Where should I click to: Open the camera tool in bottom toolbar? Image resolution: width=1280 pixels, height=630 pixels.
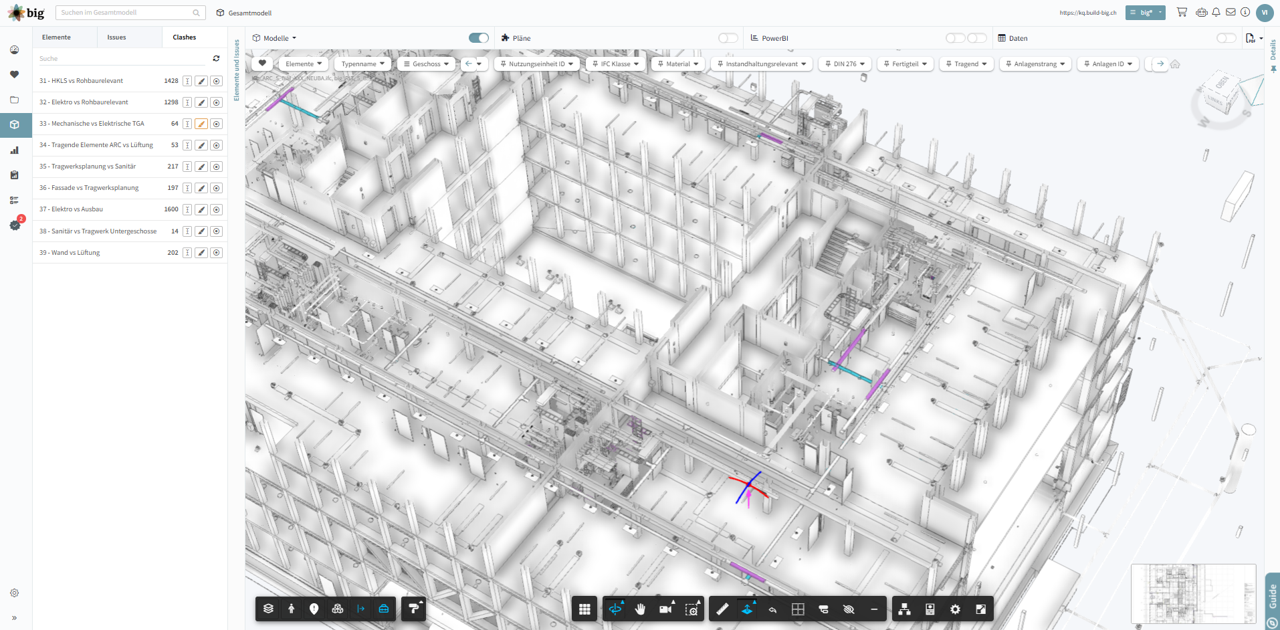pyautogui.click(x=665, y=609)
